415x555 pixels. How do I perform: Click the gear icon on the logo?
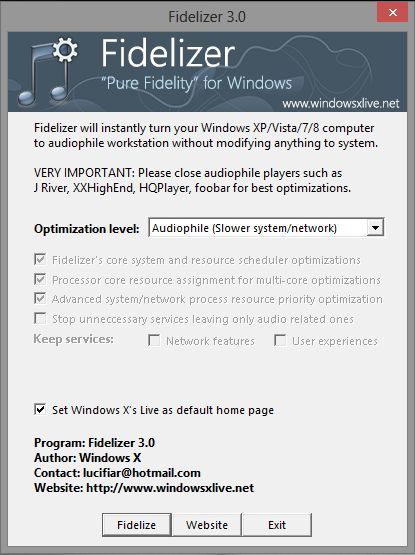pyautogui.click(x=65, y=50)
